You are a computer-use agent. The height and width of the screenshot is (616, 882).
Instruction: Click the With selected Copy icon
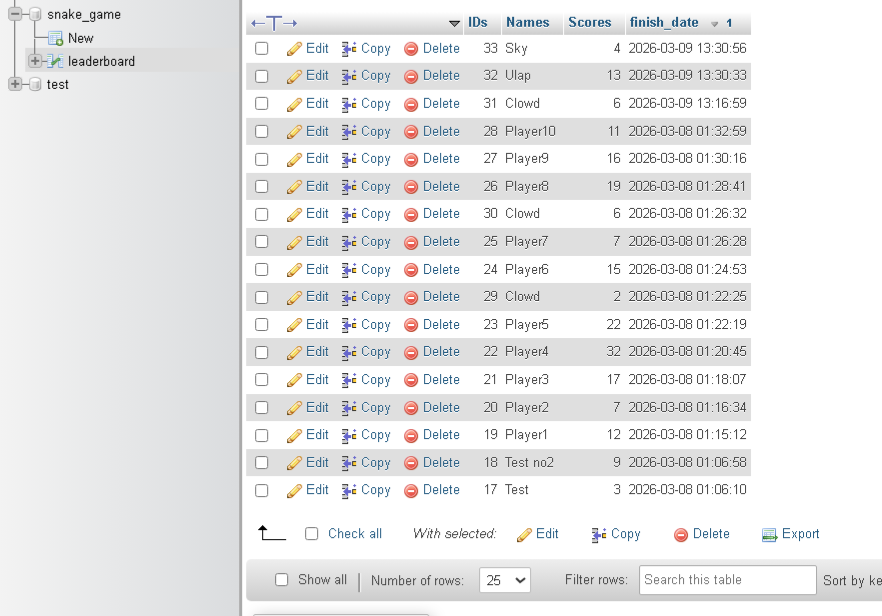coord(598,534)
